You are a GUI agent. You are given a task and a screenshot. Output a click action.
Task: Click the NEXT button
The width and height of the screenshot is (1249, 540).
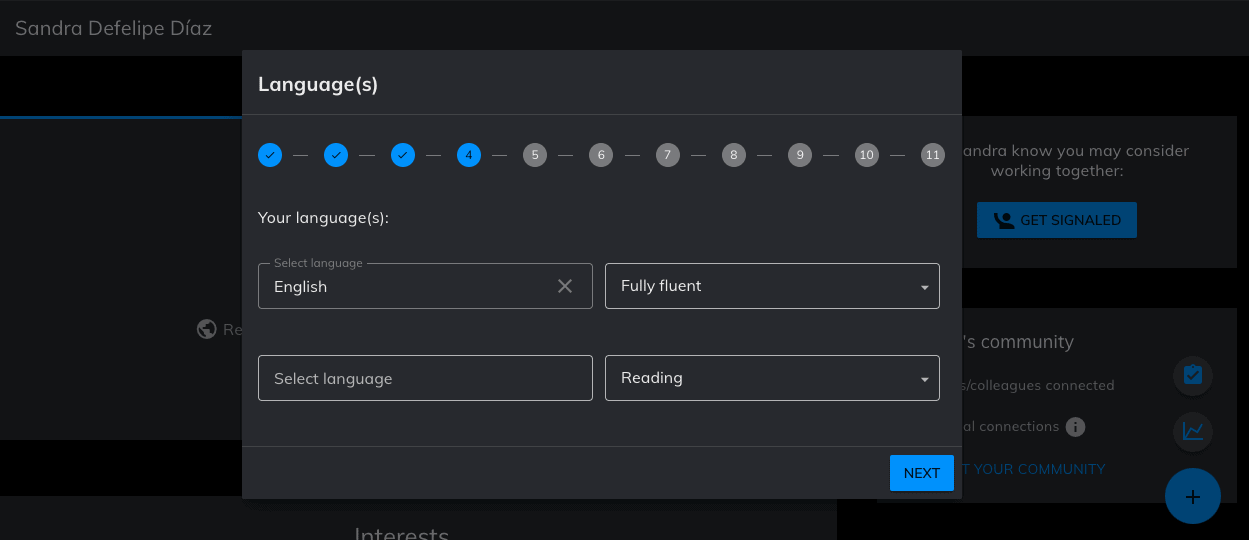(922, 473)
